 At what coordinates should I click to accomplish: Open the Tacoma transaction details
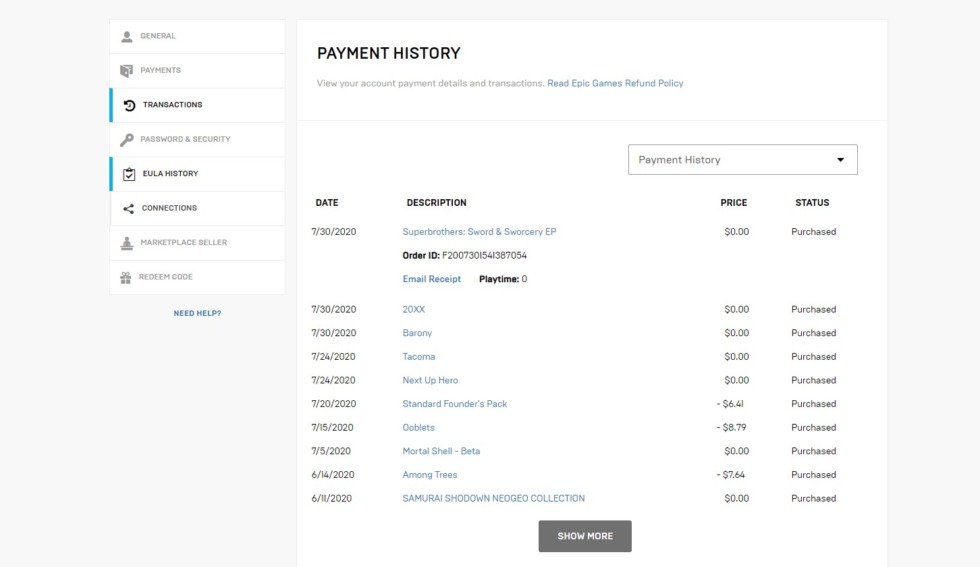[x=419, y=356]
